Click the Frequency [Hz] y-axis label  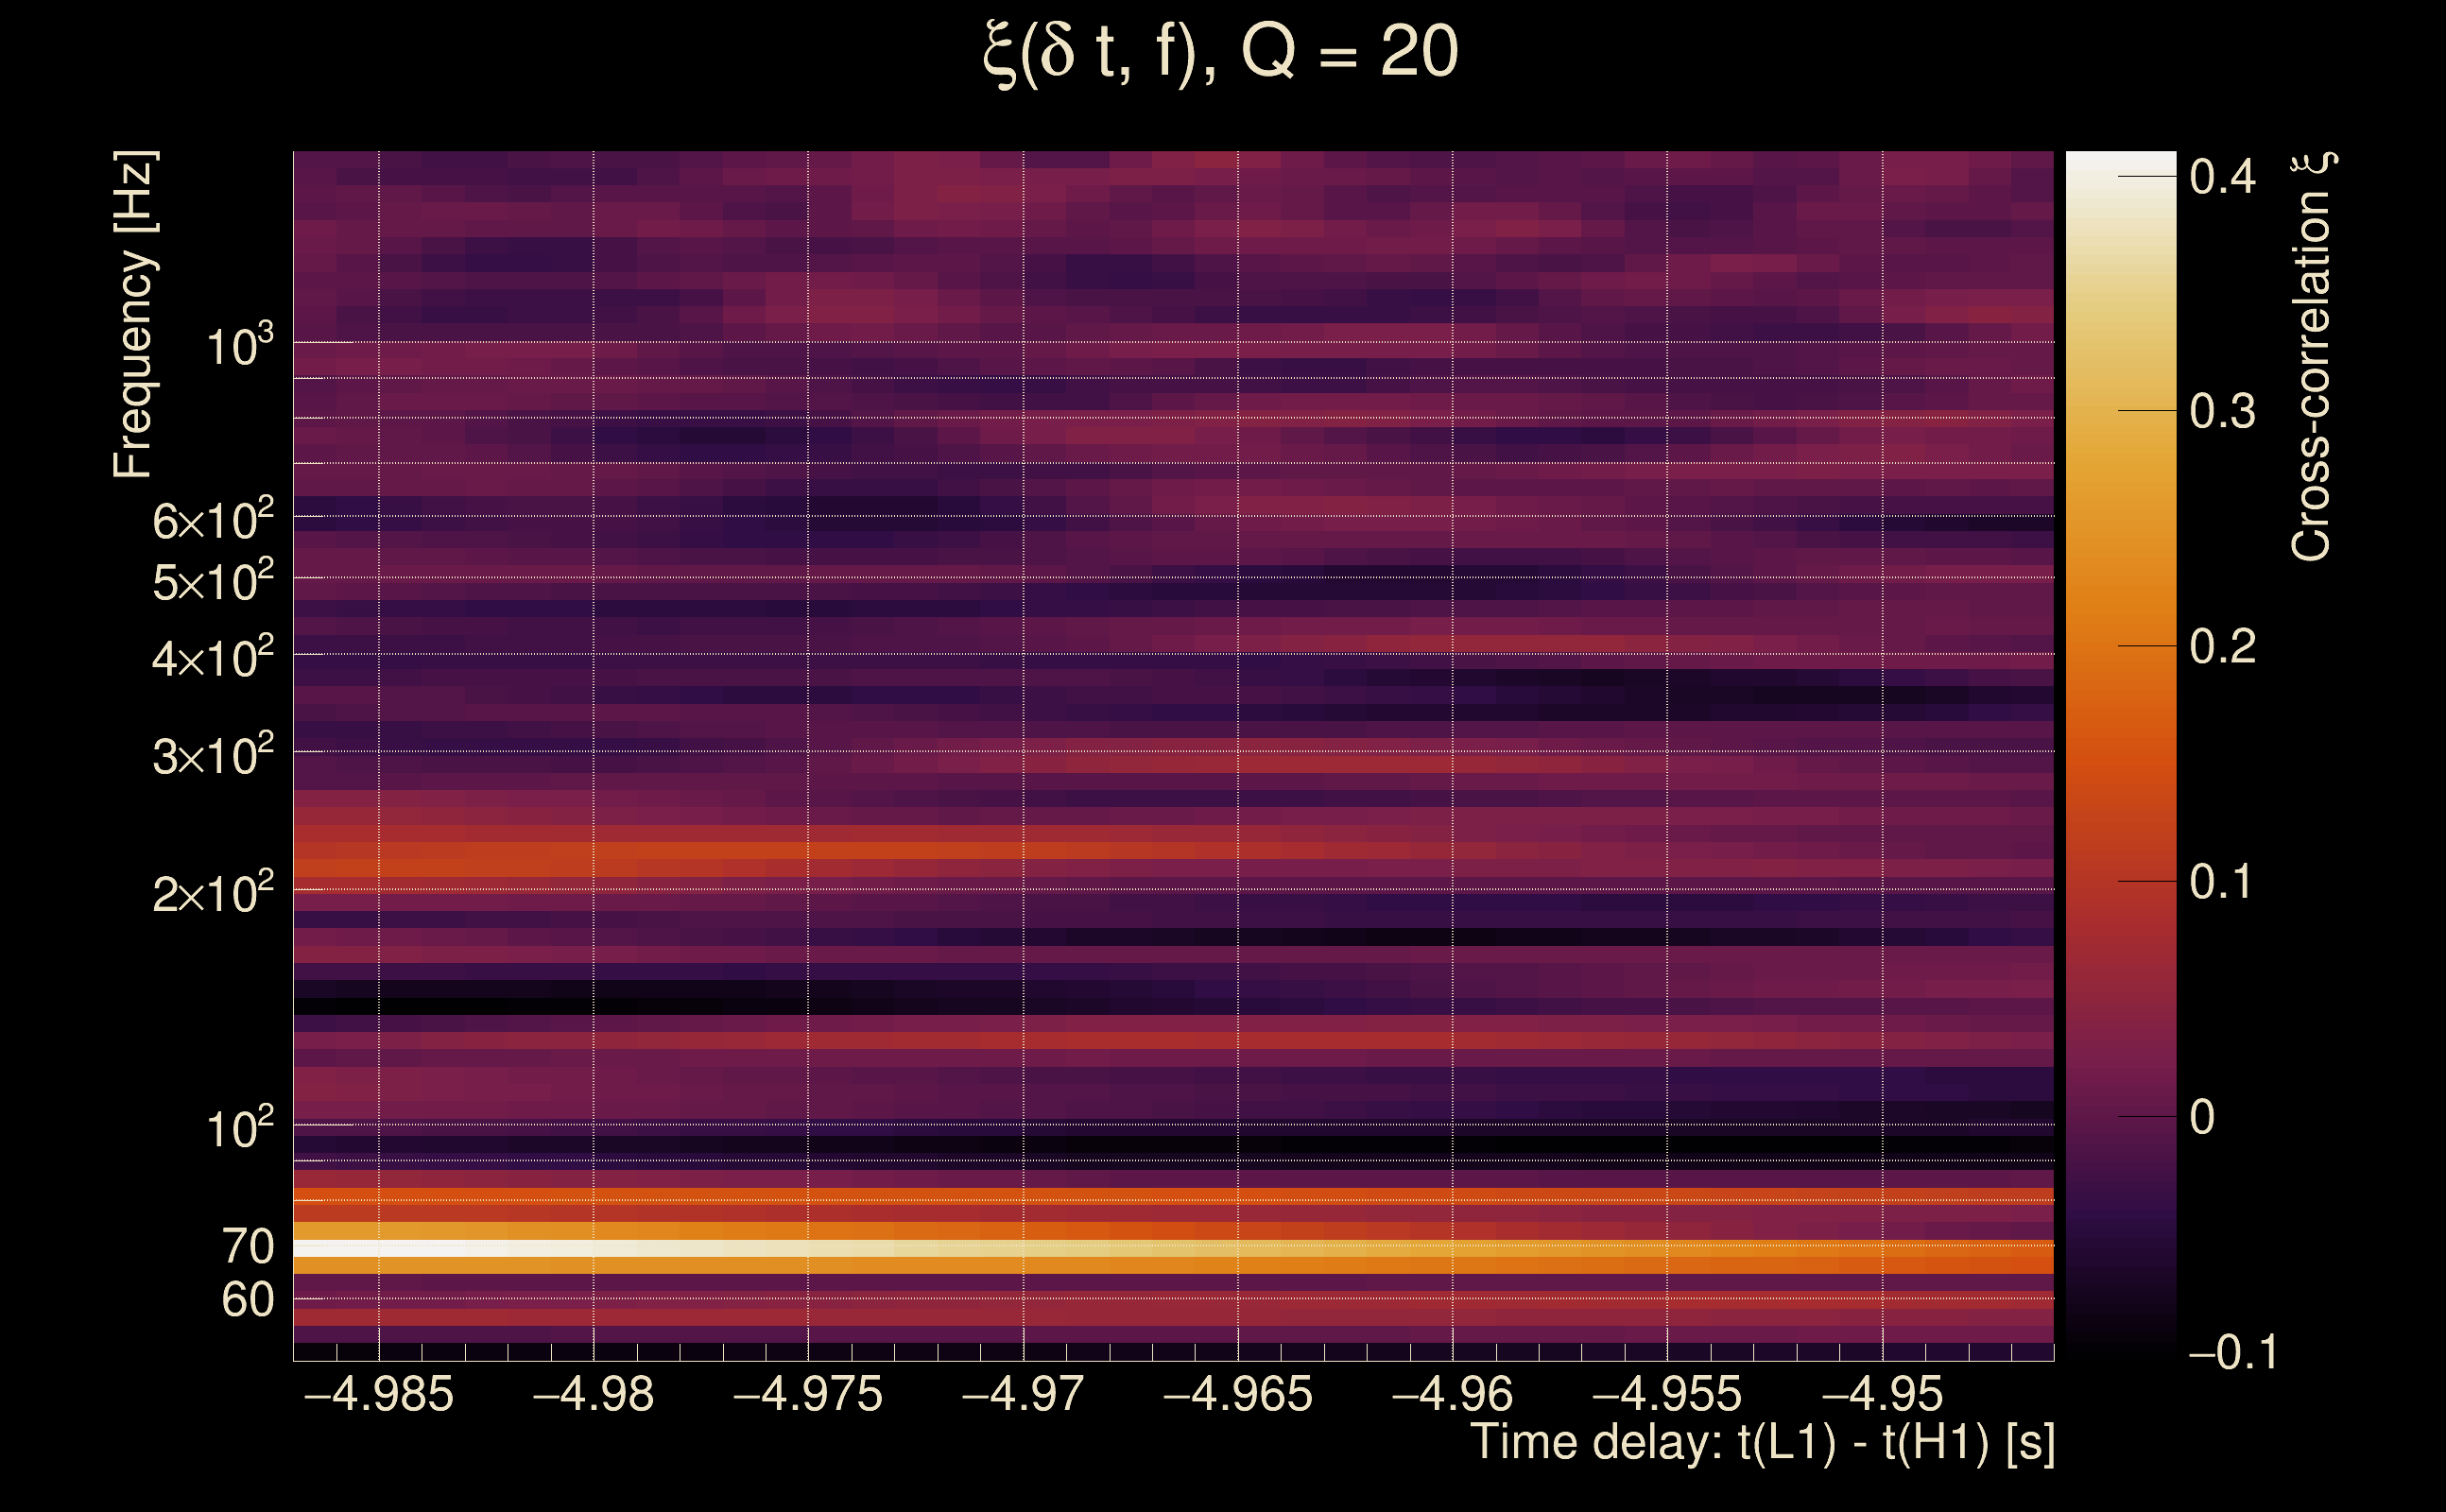pyautogui.click(x=134, y=315)
